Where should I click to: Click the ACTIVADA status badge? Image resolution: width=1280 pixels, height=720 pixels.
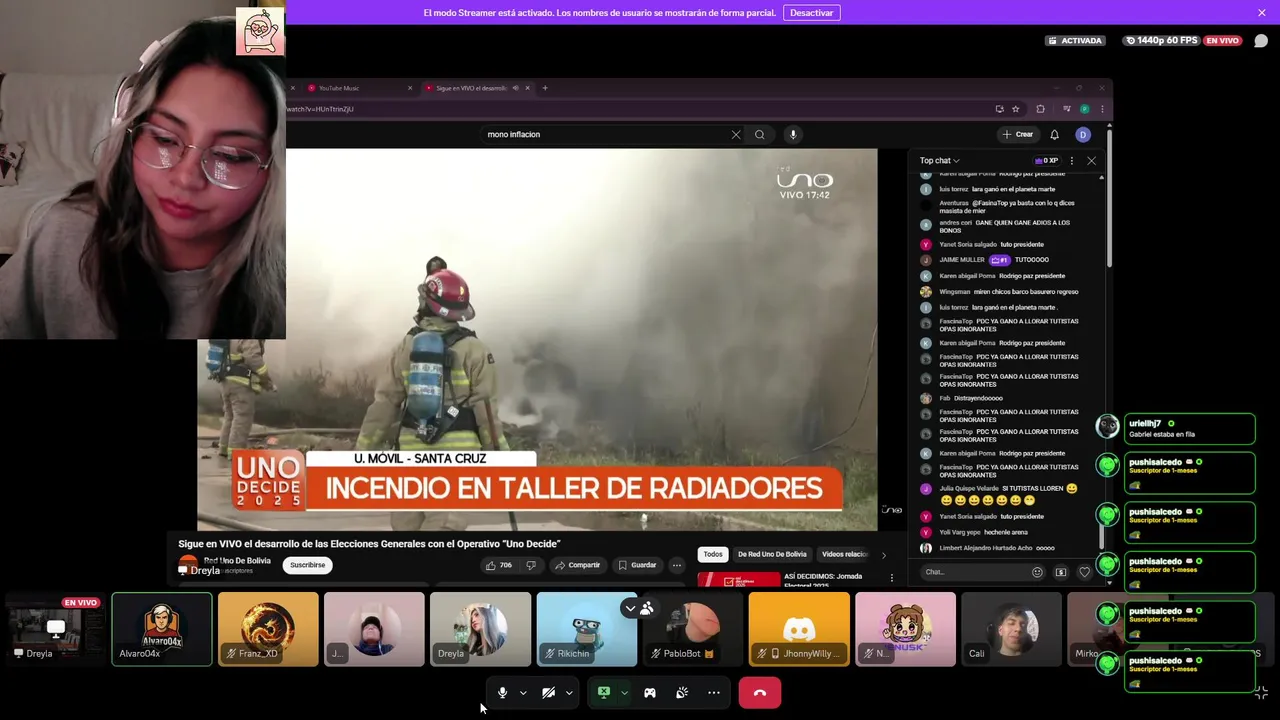tap(1076, 41)
